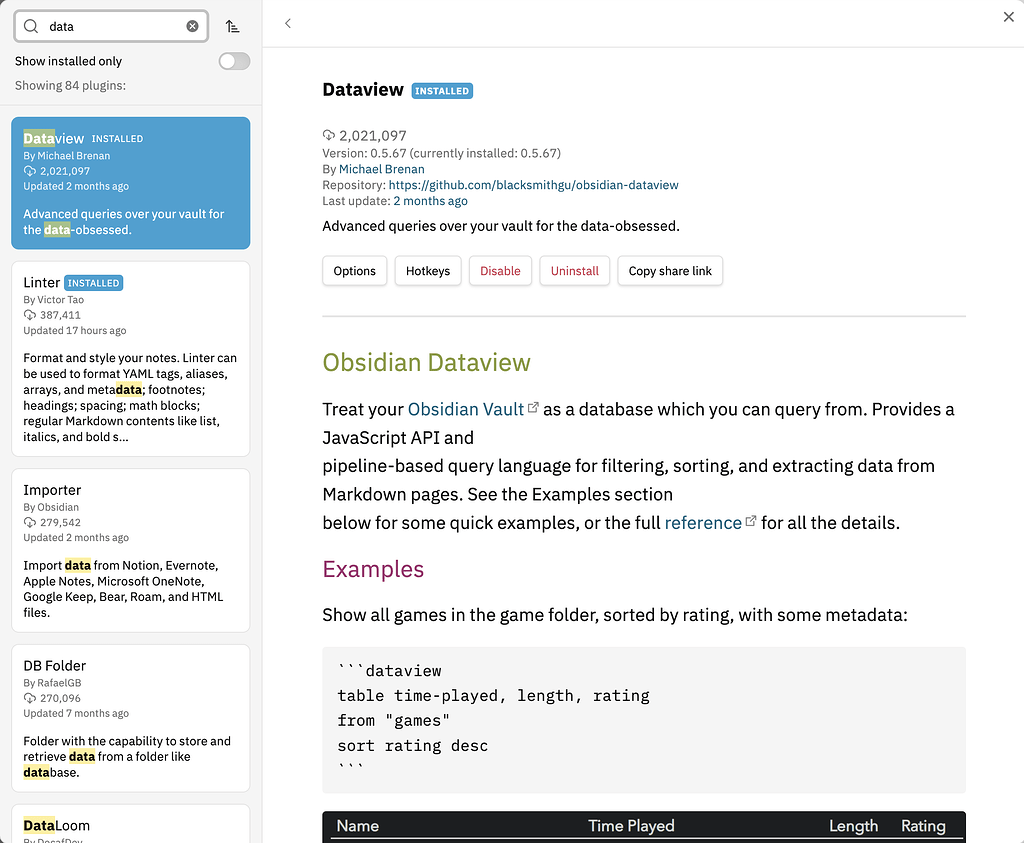1024x843 pixels.
Task: Select the Importer plugin card
Action: [130, 550]
